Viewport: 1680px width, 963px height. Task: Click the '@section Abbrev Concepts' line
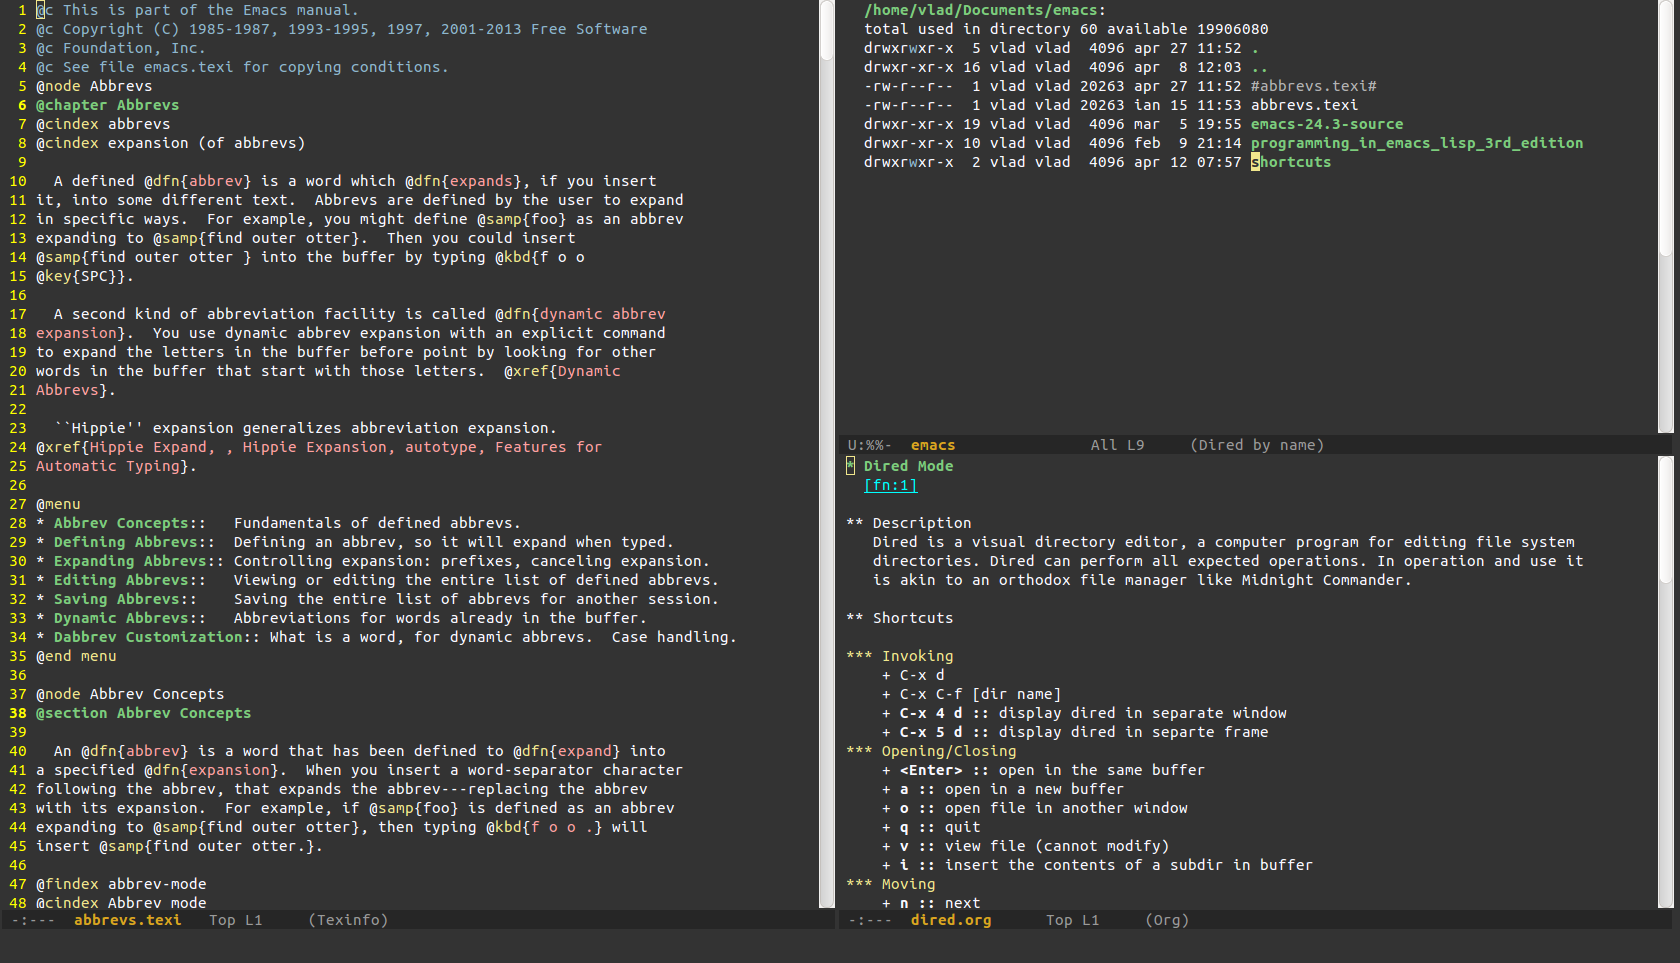point(143,713)
